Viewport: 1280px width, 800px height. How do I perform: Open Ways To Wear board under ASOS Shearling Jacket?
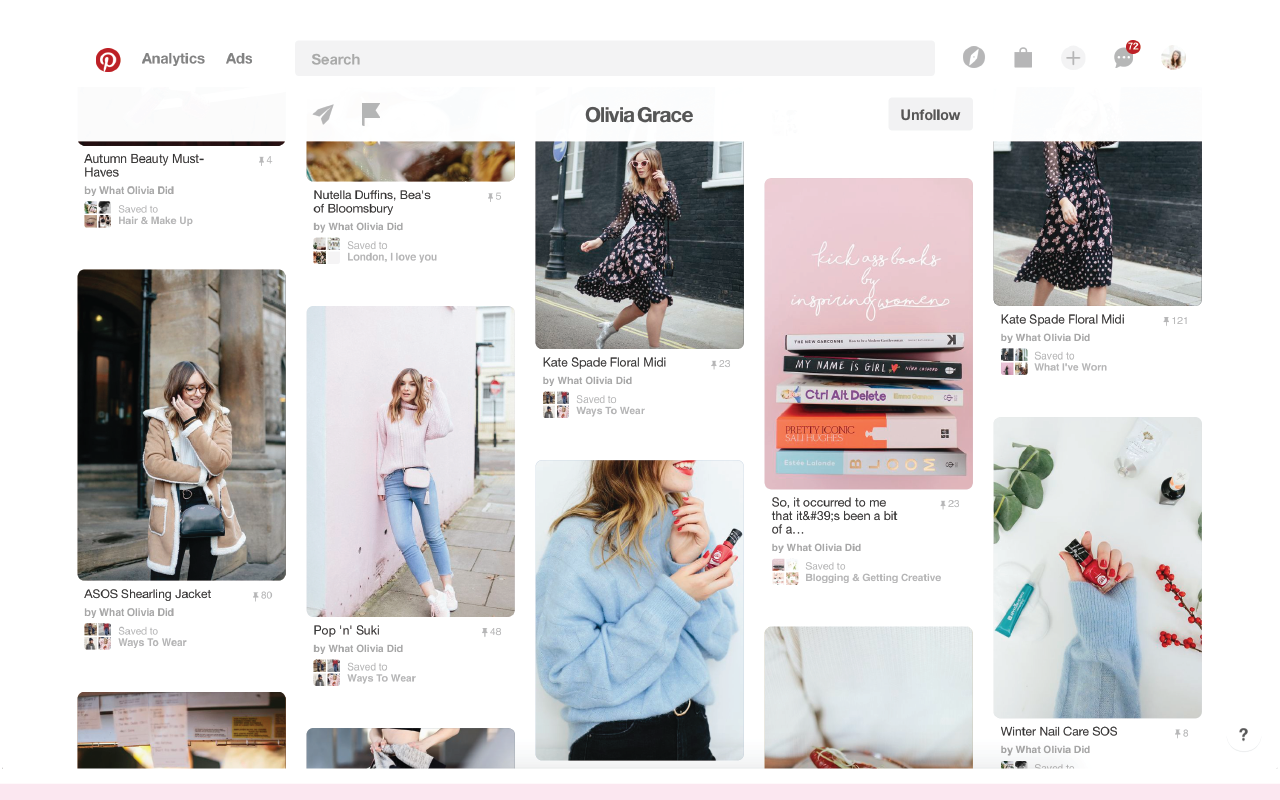152,643
